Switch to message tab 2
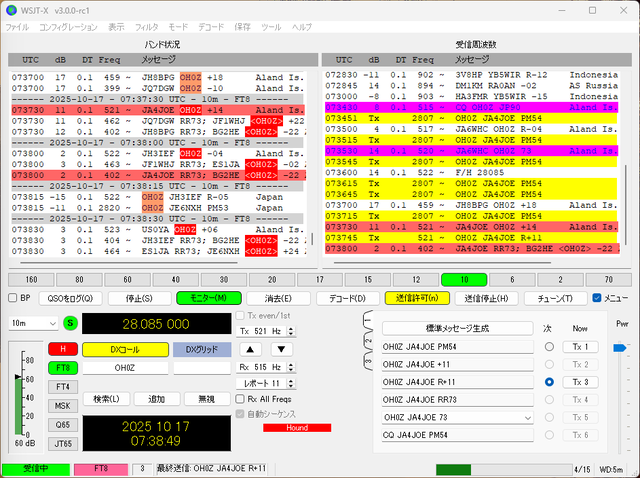640x478 pixels. tap(368, 341)
